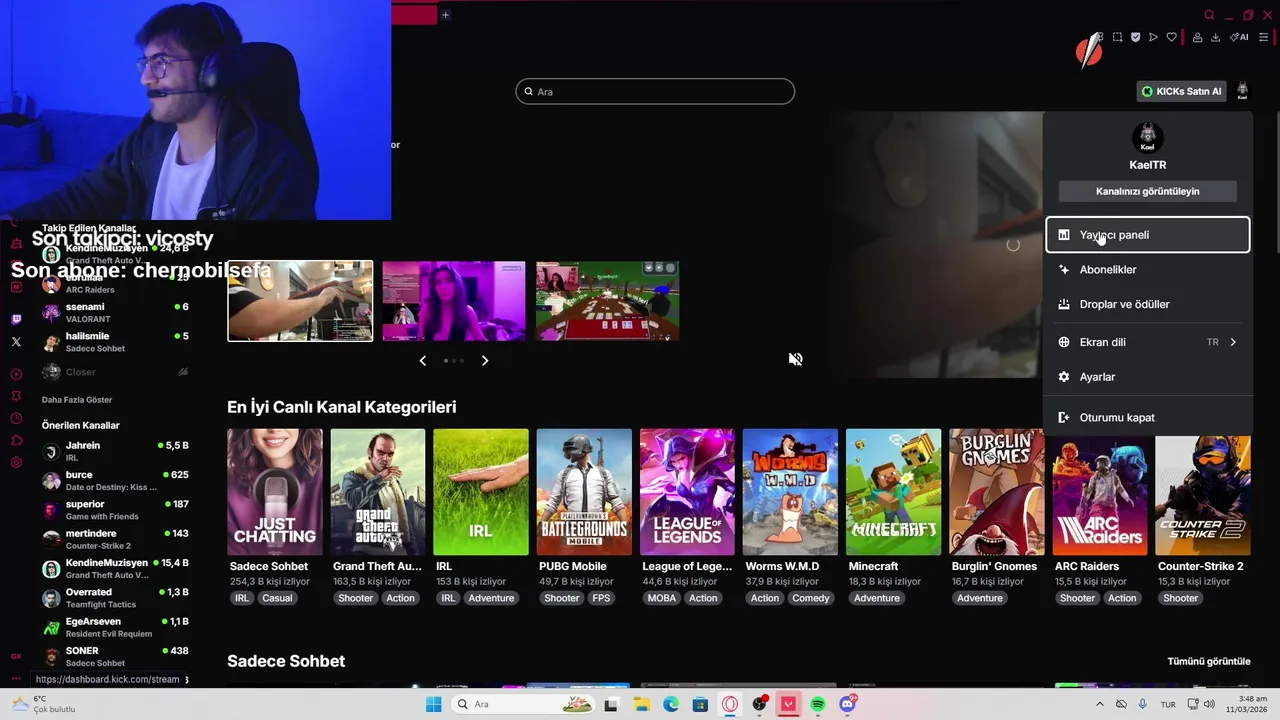Open burce recommended channel
Image resolution: width=1280 pixels, height=720 pixels.
click(x=115, y=480)
